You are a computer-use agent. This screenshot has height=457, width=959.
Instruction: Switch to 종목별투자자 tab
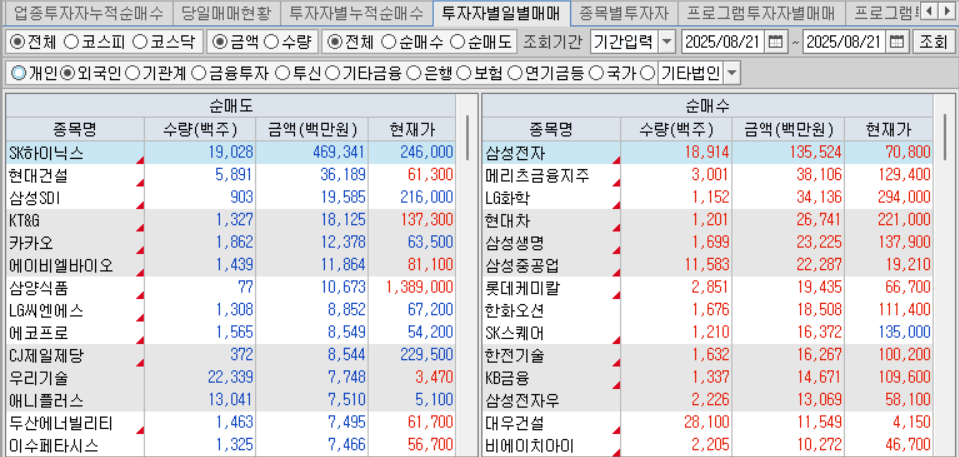coord(623,12)
